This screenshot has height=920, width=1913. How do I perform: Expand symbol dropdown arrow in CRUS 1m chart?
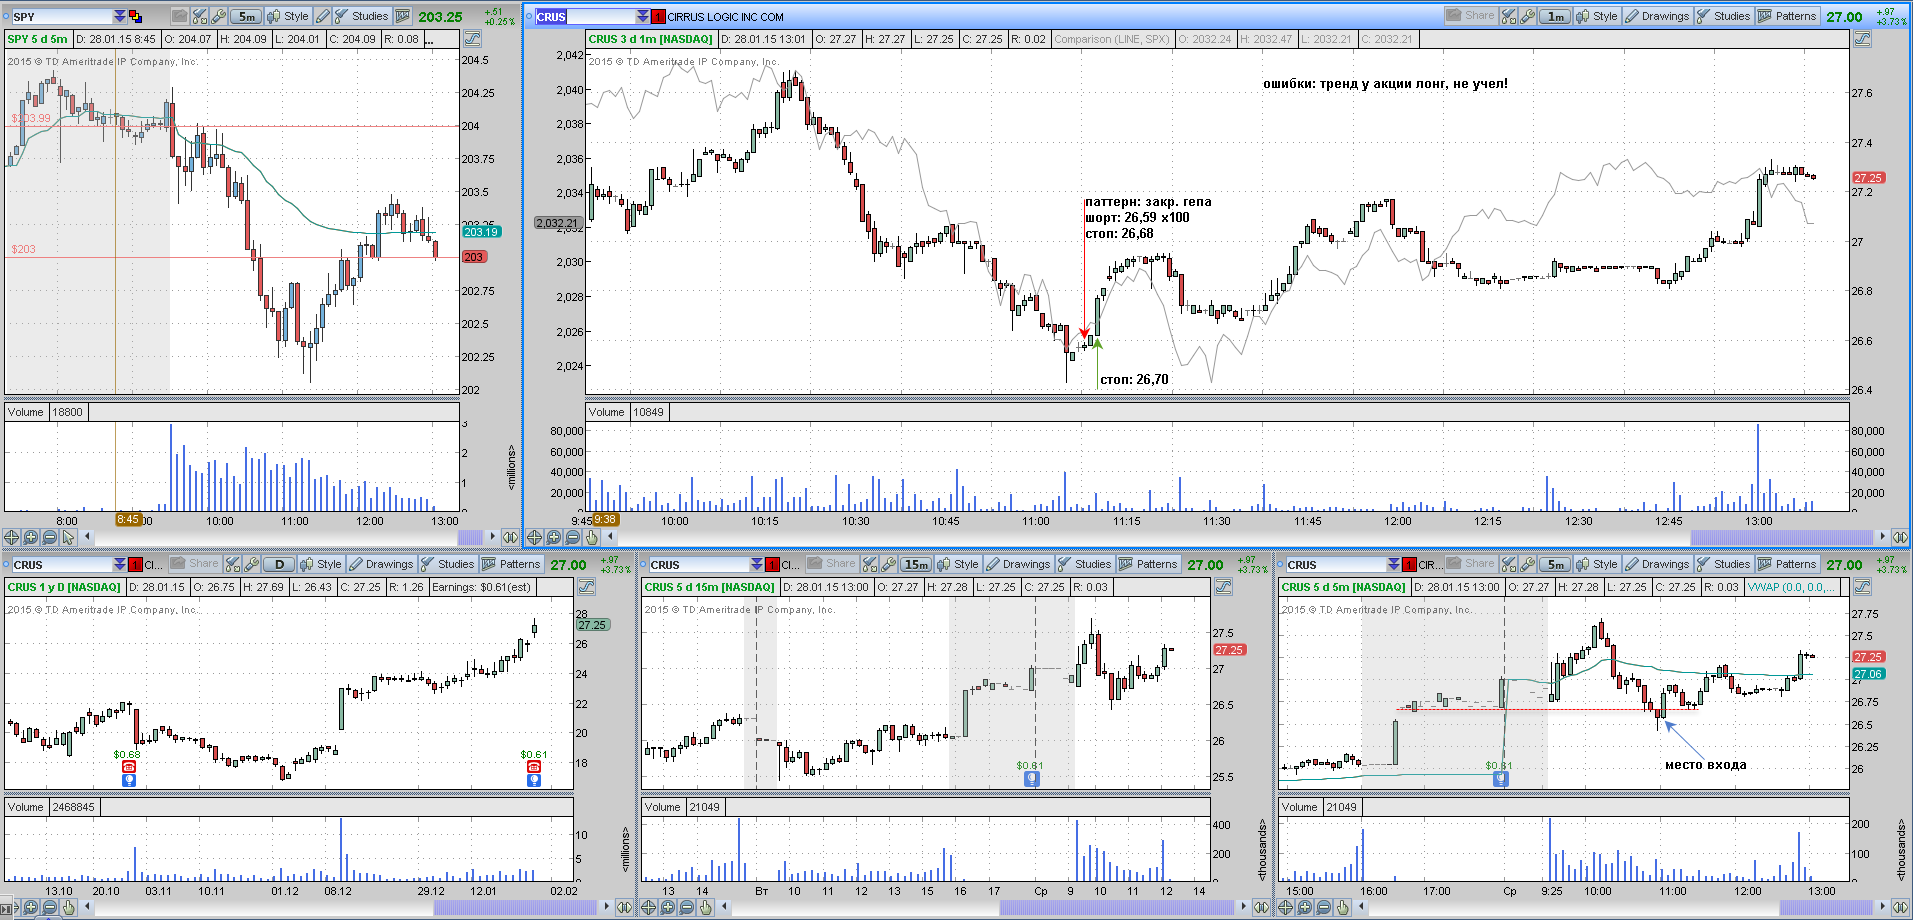(x=643, y=17)
